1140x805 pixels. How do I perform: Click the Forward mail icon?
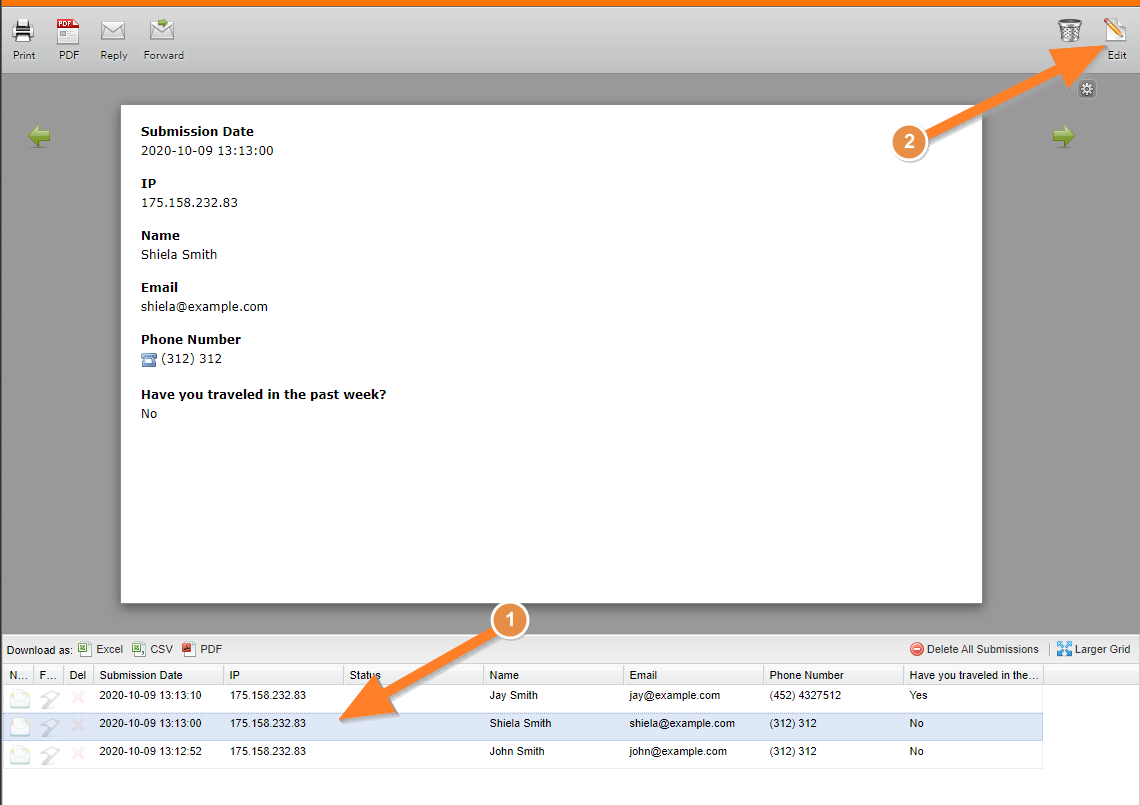(161, 30)
